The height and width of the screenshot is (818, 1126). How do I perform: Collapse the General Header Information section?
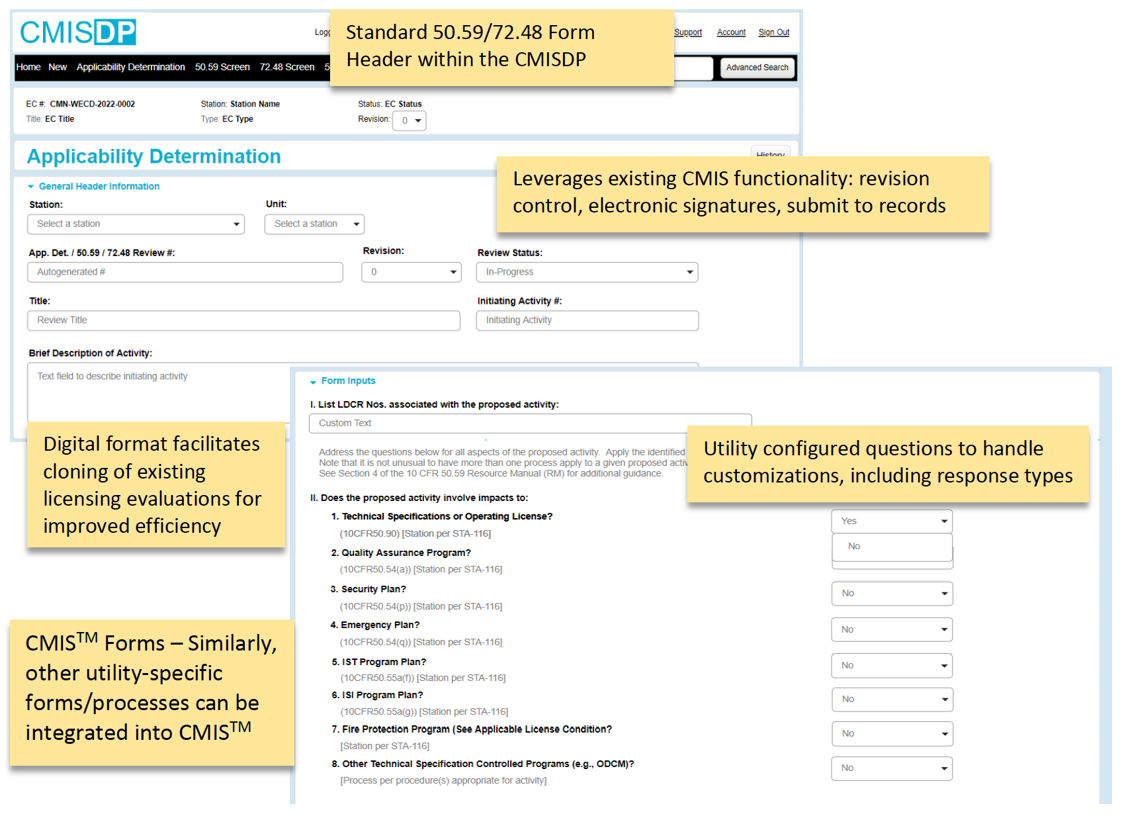click(93, 186)
